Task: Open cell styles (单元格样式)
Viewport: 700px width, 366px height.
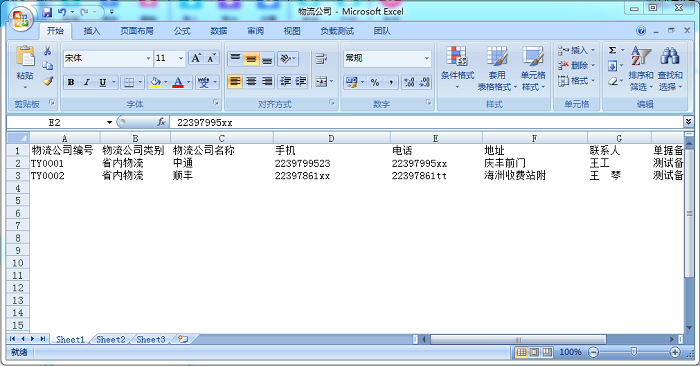Action: 533,68
